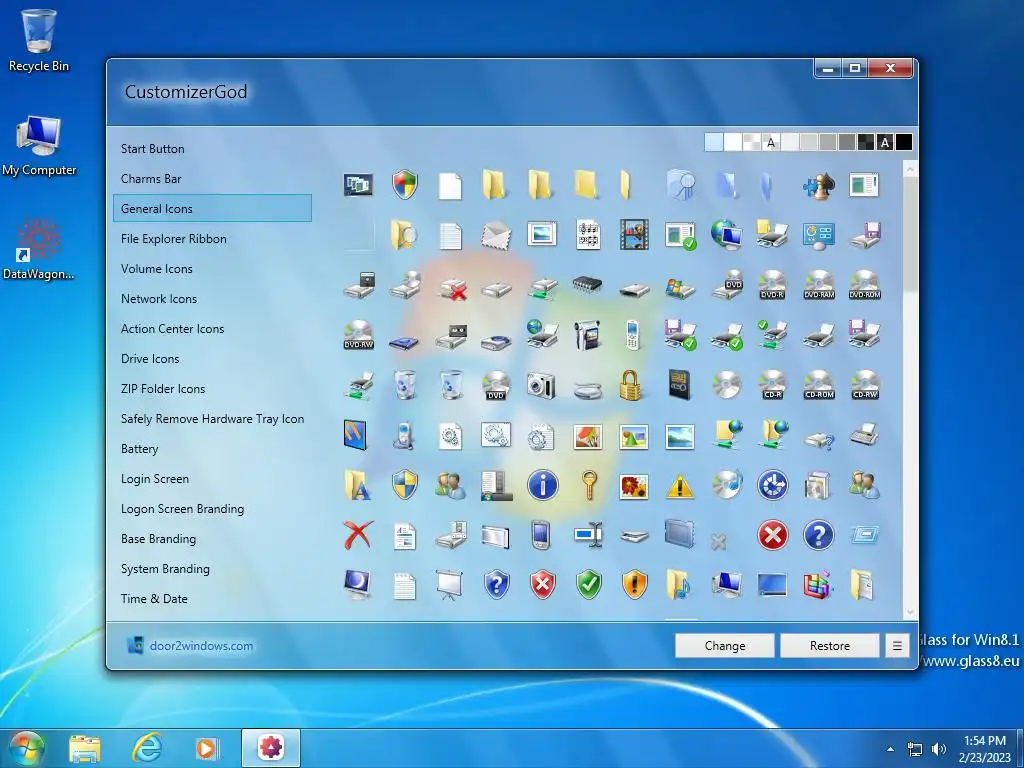Image resolution: width=1024 pixels, height=768 pixels.
Task: Show hidden system tray icons
Action: 890,749
